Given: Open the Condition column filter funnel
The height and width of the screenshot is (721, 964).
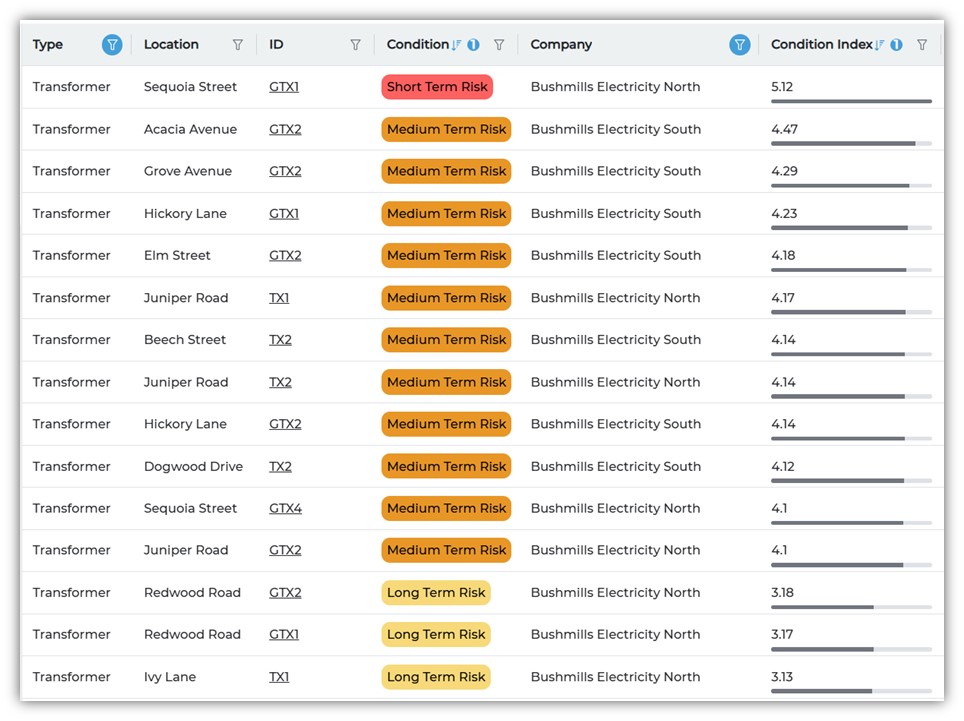Looking at the screenshot, I should 499,45.
